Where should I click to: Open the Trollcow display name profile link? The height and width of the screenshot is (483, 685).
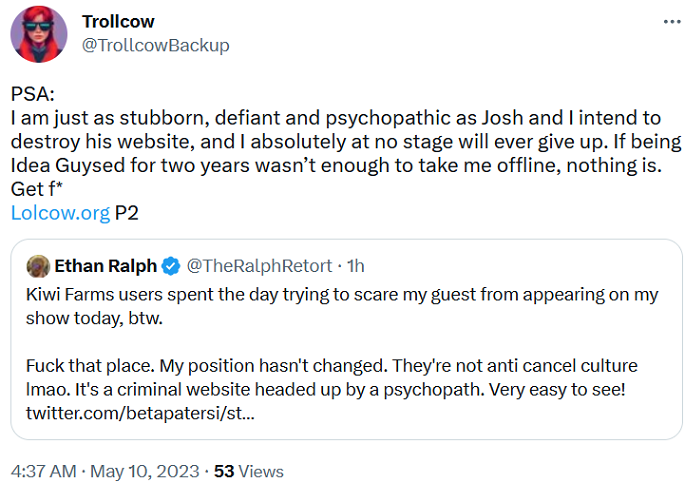click(x=119, y=22)
